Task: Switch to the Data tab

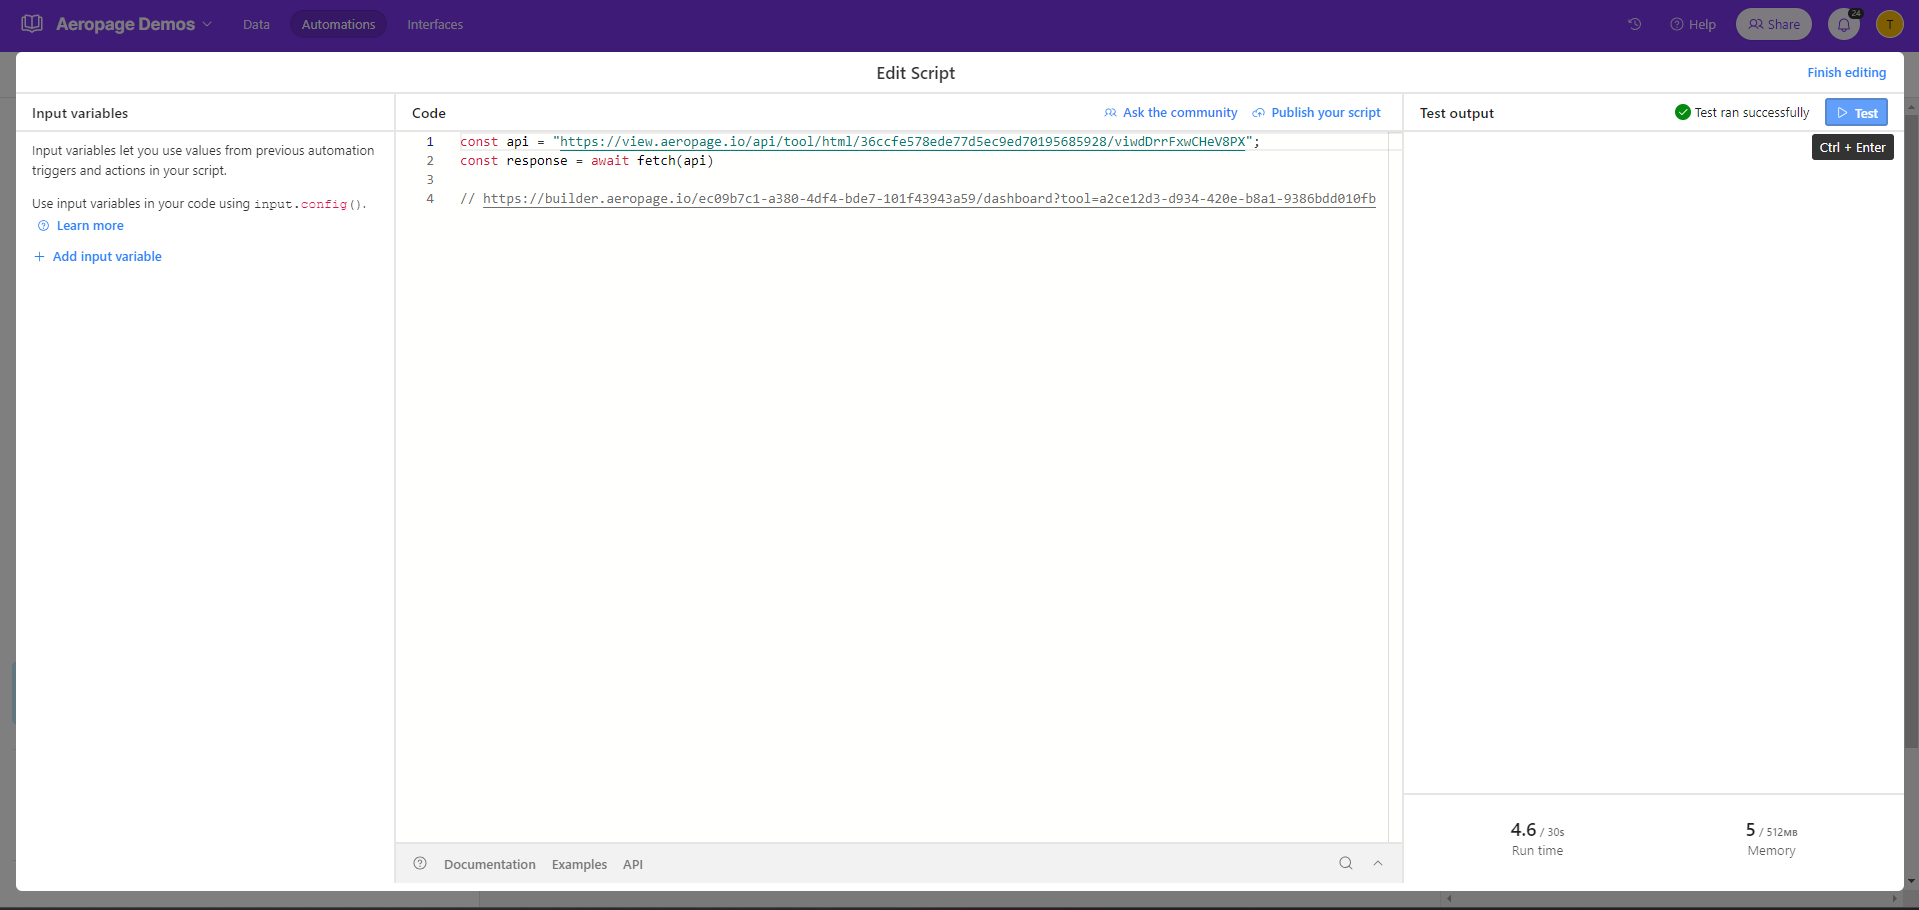Action: (x=256, y=24)
